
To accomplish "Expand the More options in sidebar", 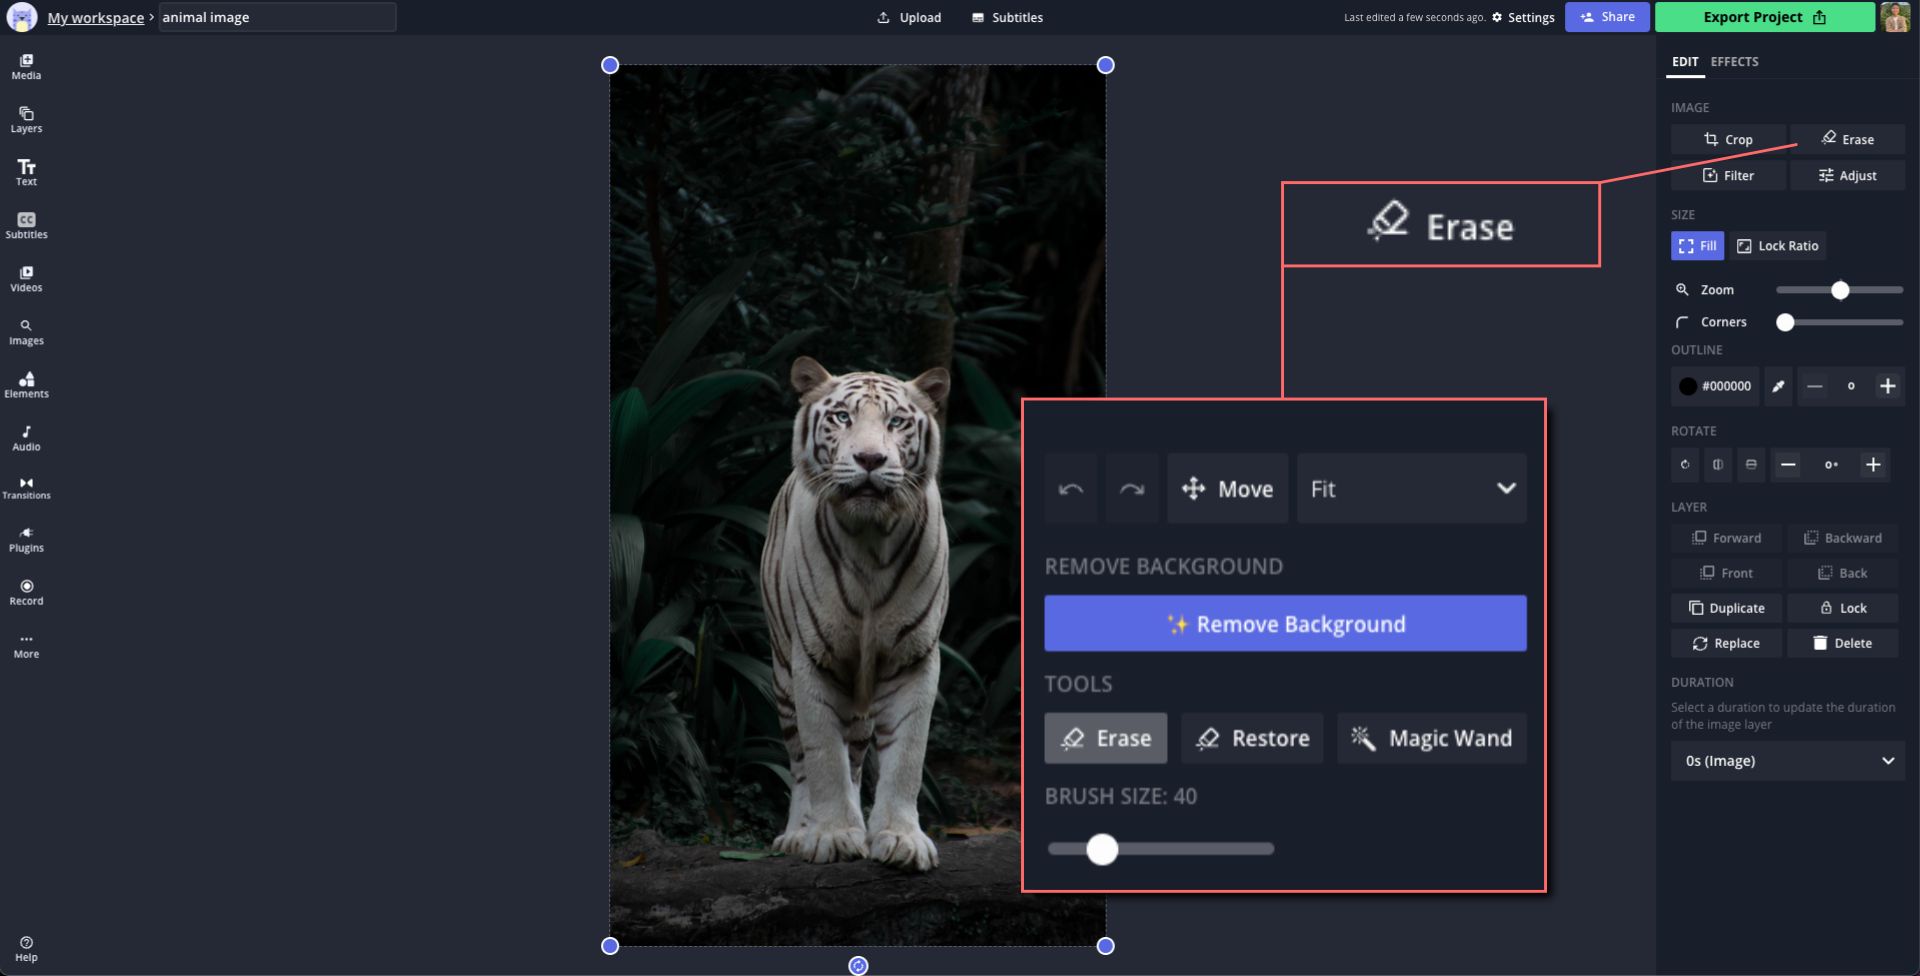I will 26,645.
